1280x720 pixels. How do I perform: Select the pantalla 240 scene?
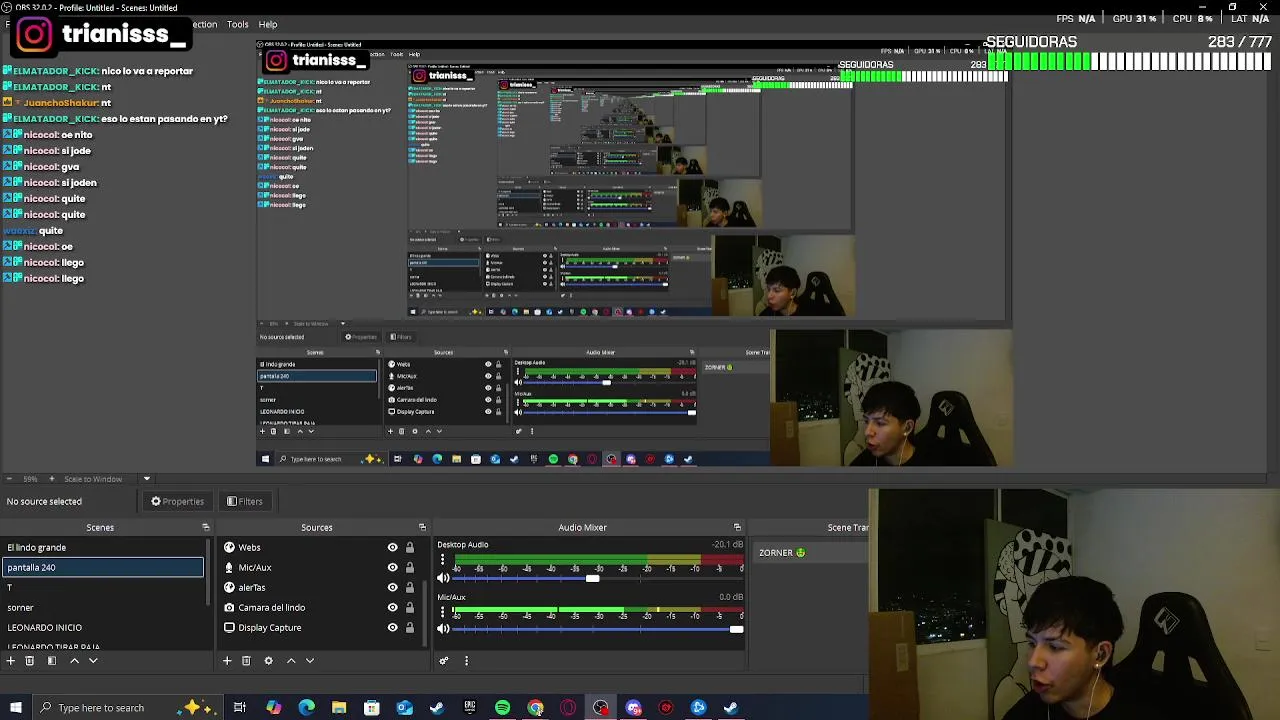pos(102,568)
